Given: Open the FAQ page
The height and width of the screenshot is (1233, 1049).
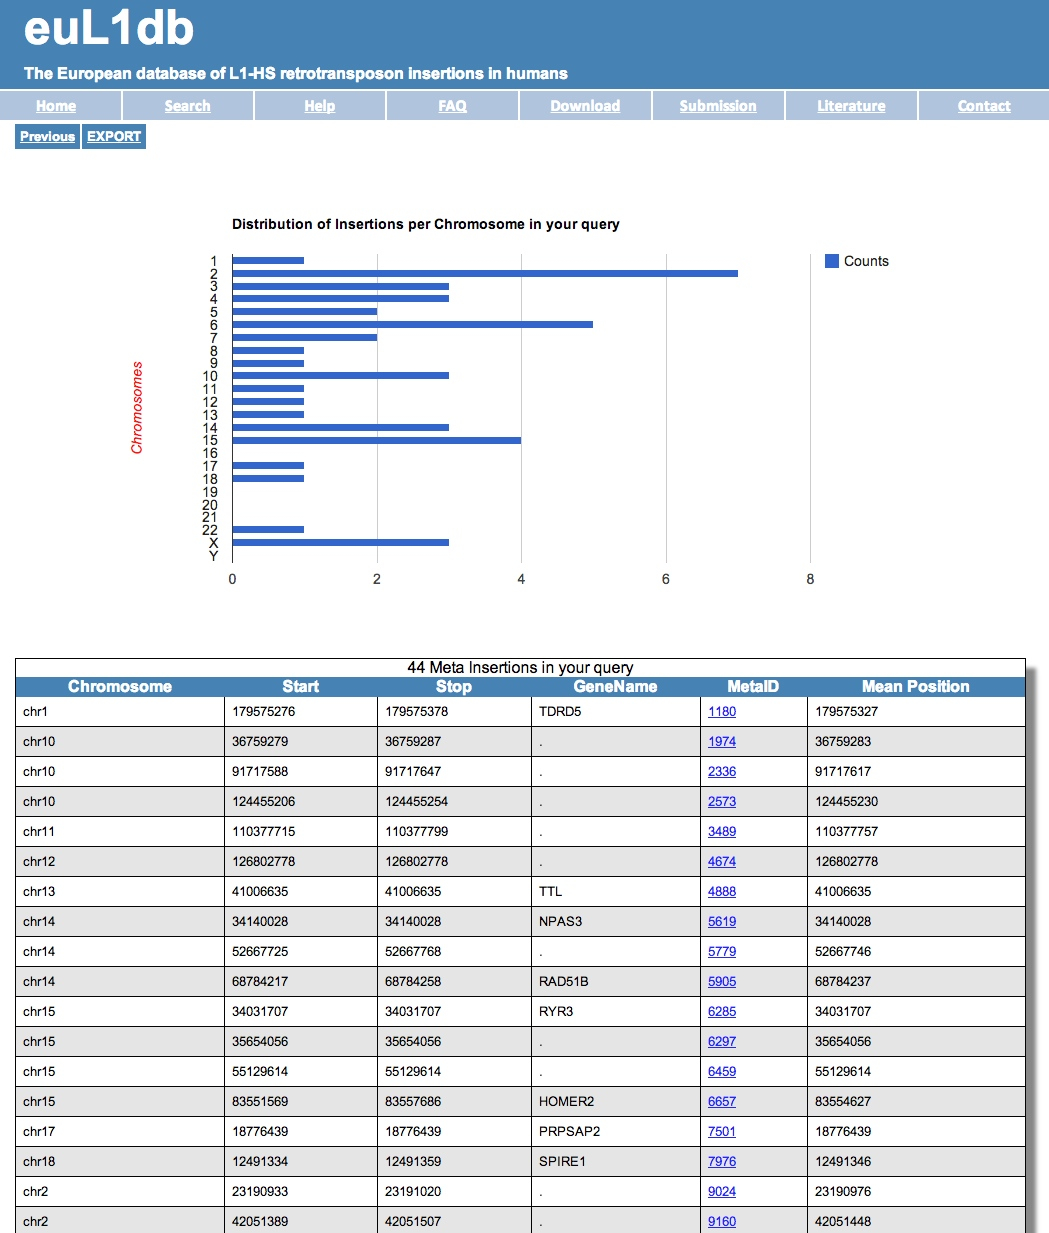Looking at the screenshot, I should pyautogui.click(x=452, y=106).
